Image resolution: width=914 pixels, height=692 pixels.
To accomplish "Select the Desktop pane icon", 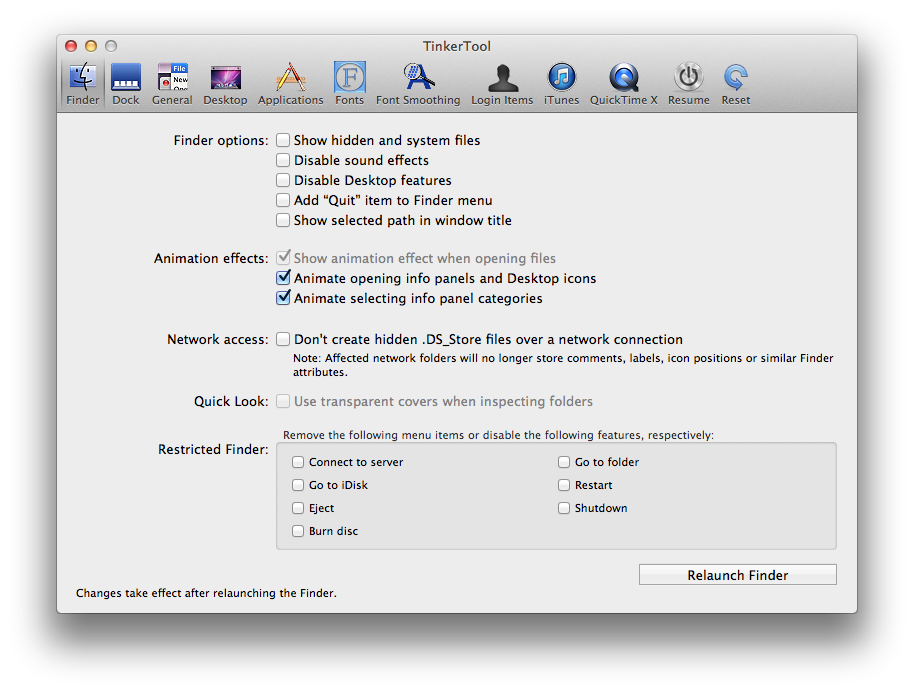I will point(225,84).
